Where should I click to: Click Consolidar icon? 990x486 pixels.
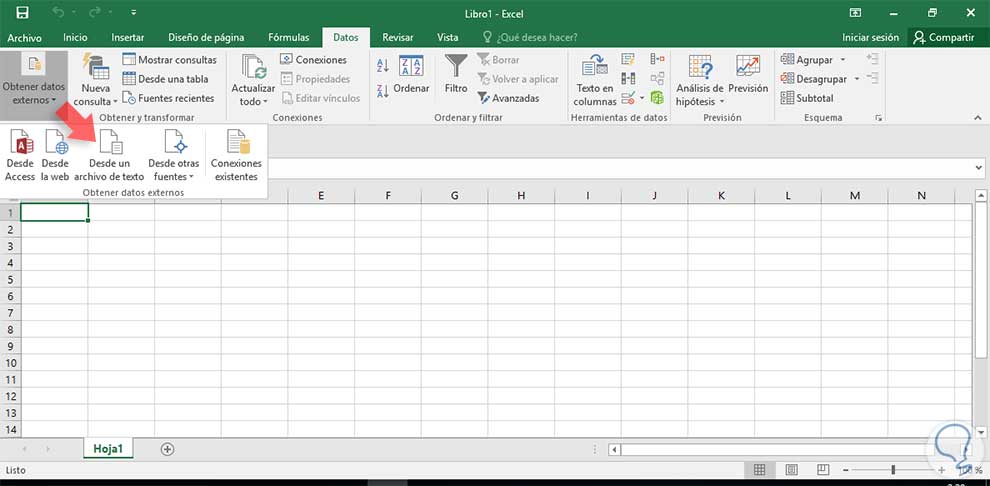pos(657,59)
